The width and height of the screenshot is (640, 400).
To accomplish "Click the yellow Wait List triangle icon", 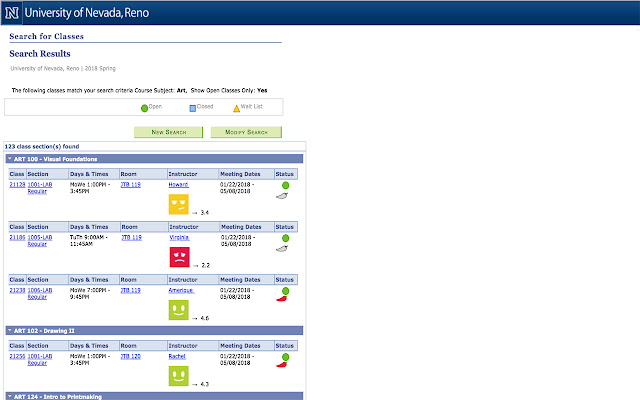I will click(x=236, y=108).
